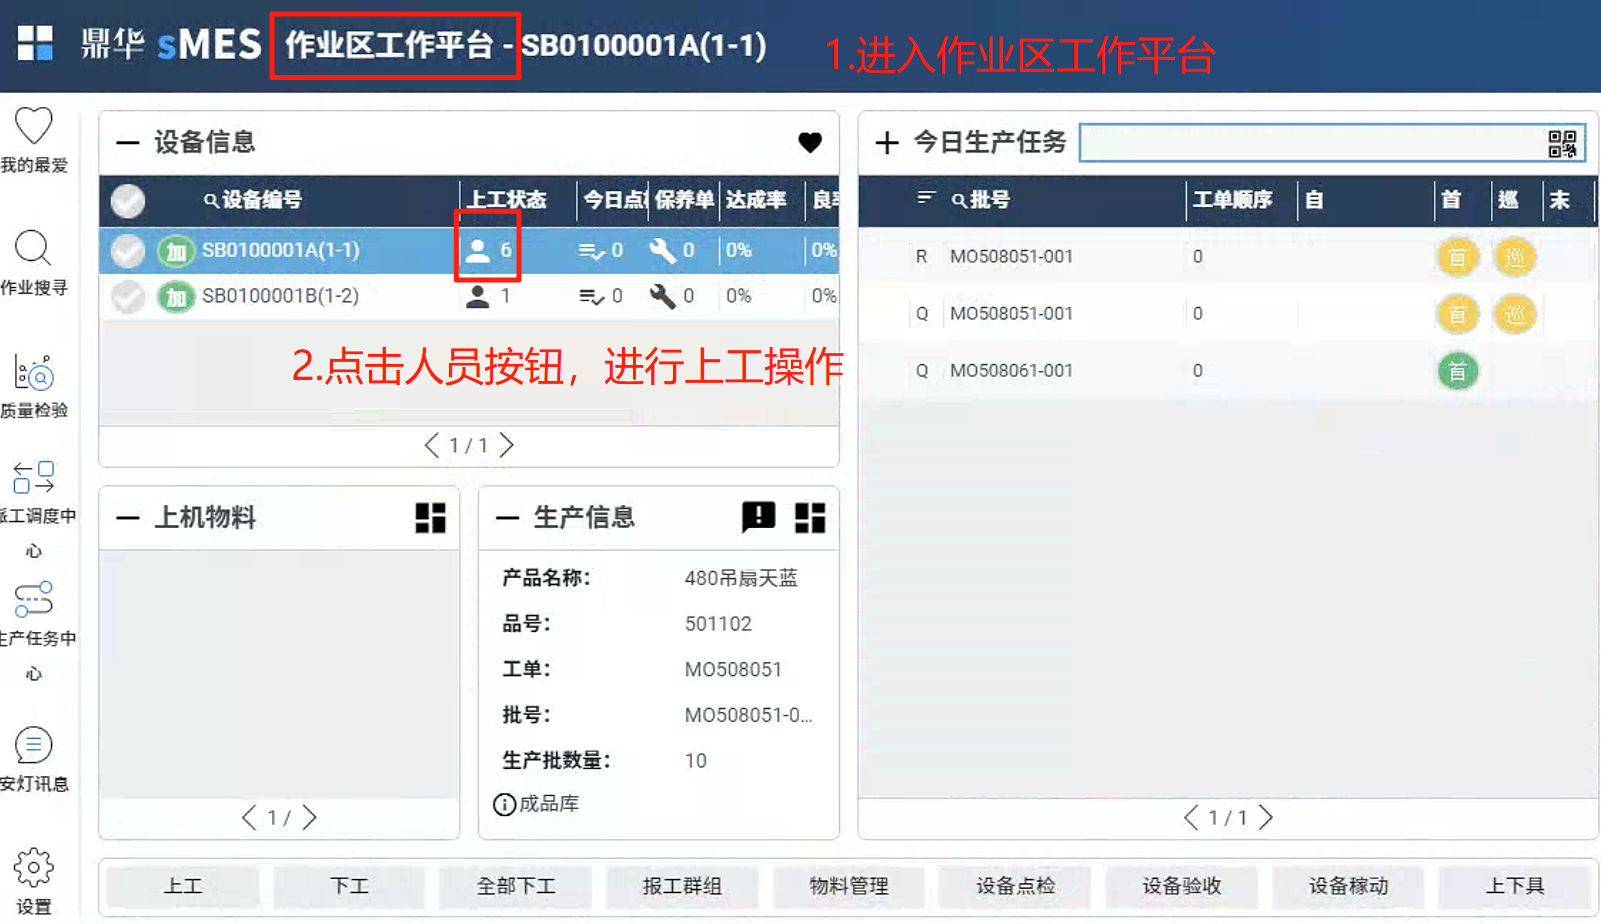
Task: Toggle selection circle for SB0100001A(1-1)
Action: 127,251
